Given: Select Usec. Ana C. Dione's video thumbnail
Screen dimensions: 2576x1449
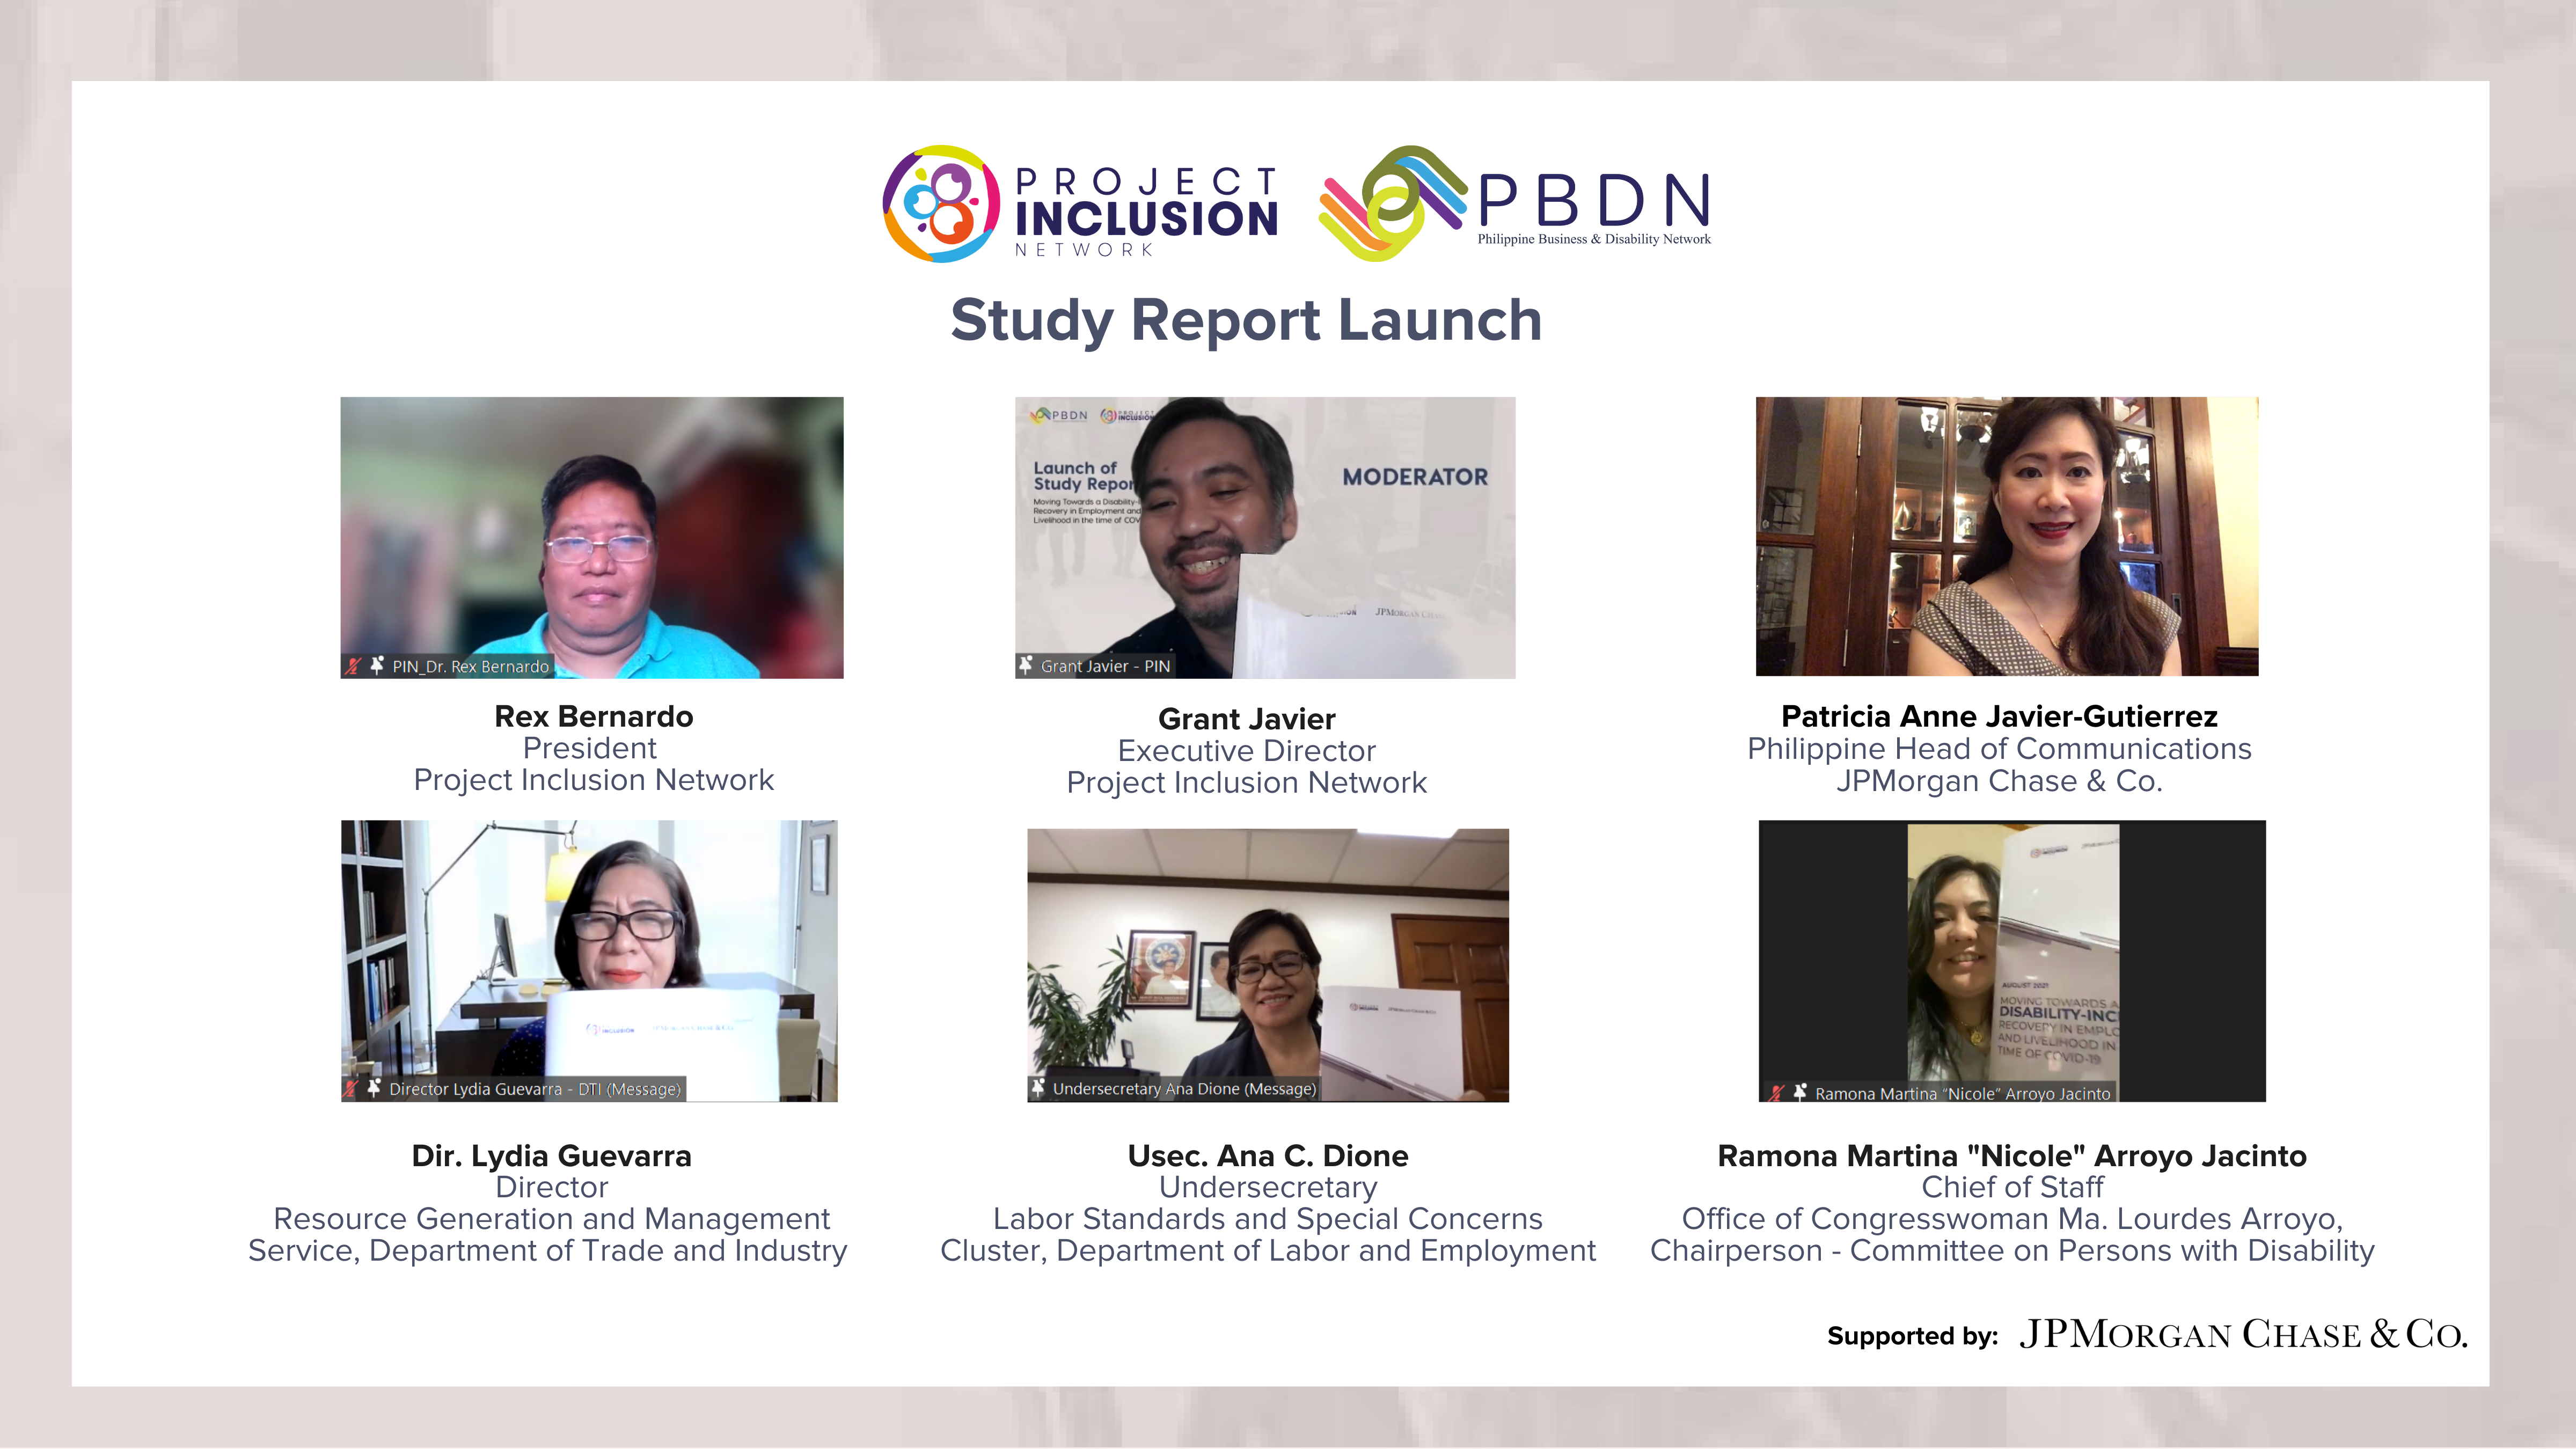Looking at the screenshot, I should (x=1268, y=965).
